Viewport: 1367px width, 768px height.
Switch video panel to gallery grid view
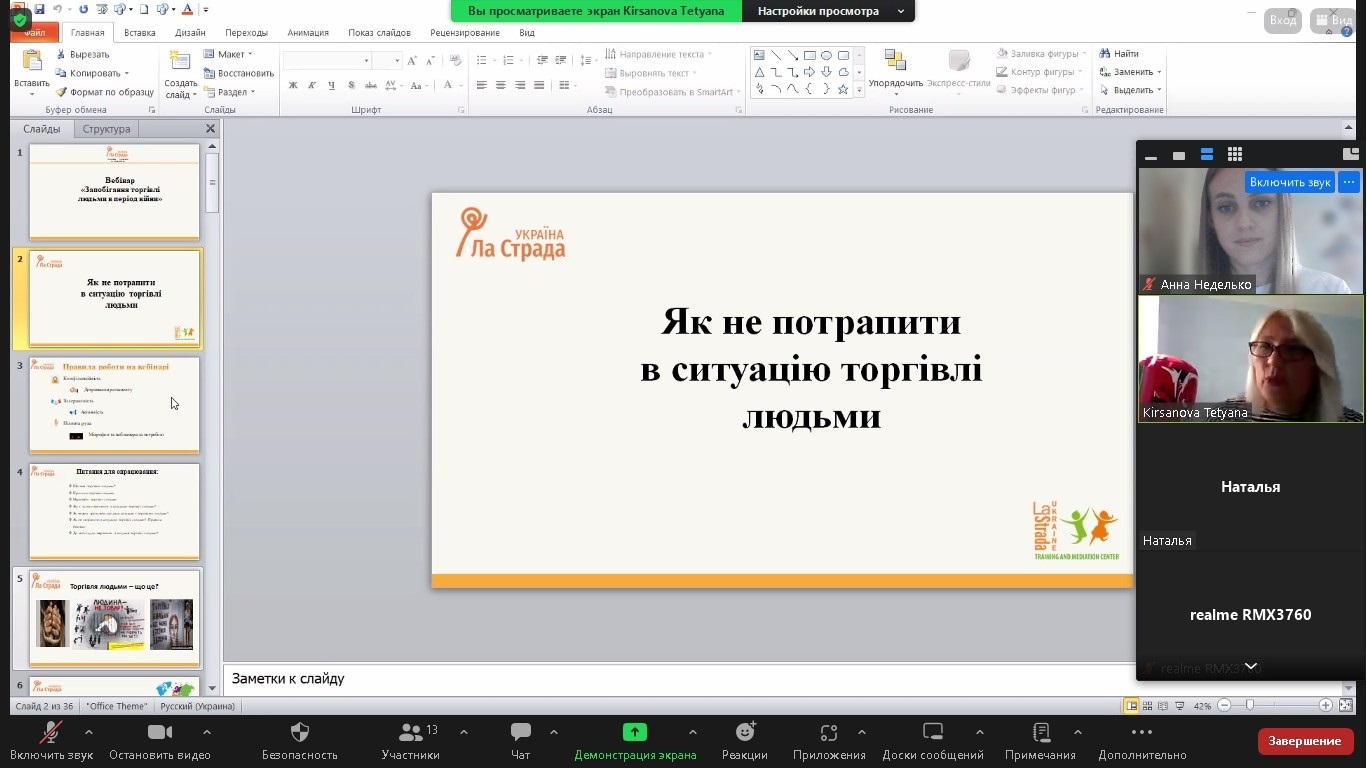(1235, 154)
